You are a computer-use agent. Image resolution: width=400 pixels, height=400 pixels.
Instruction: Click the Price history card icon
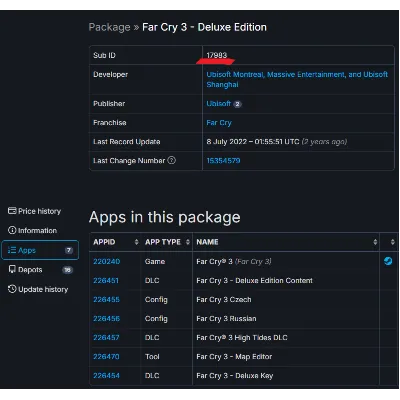coord(12,211)
